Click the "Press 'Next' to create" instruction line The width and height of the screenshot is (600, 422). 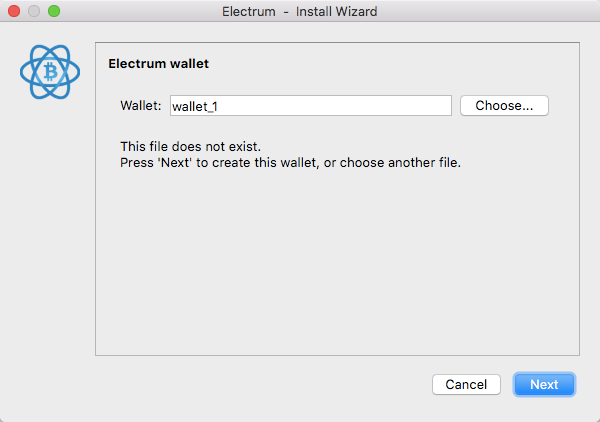[290, 162]
